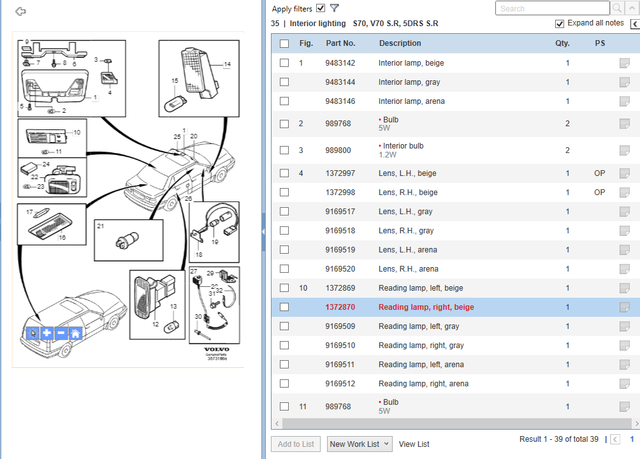This screenshot has width=640, height=459.
Task: Sort the table by Part No. column
Action: point(340,44)
